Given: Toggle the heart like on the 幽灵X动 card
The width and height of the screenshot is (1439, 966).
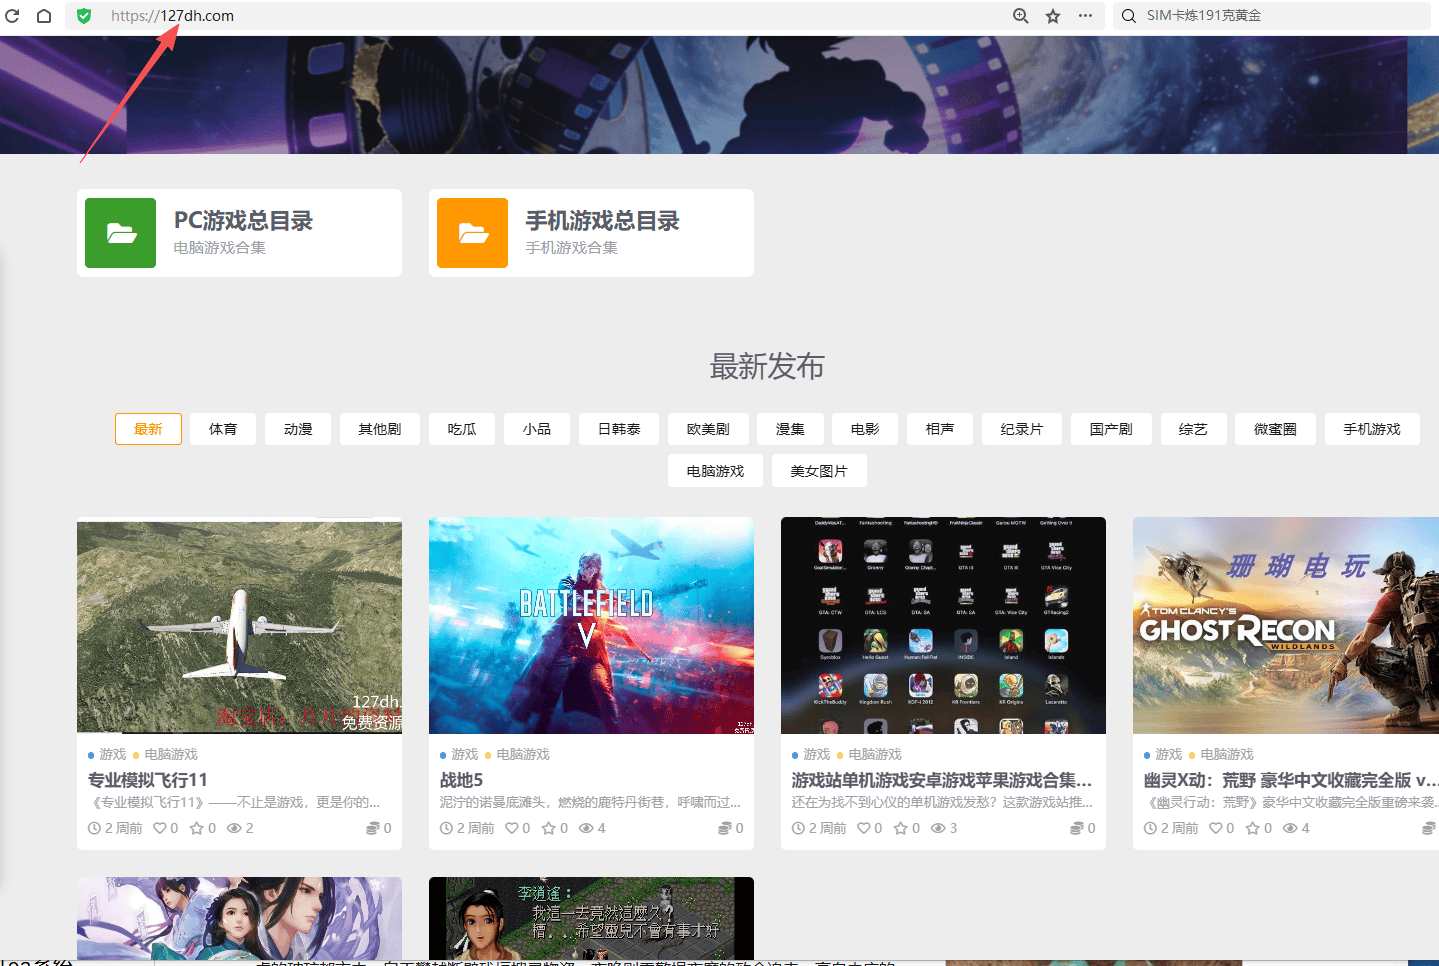Looking at the screenshot, I should [1217, 827].
